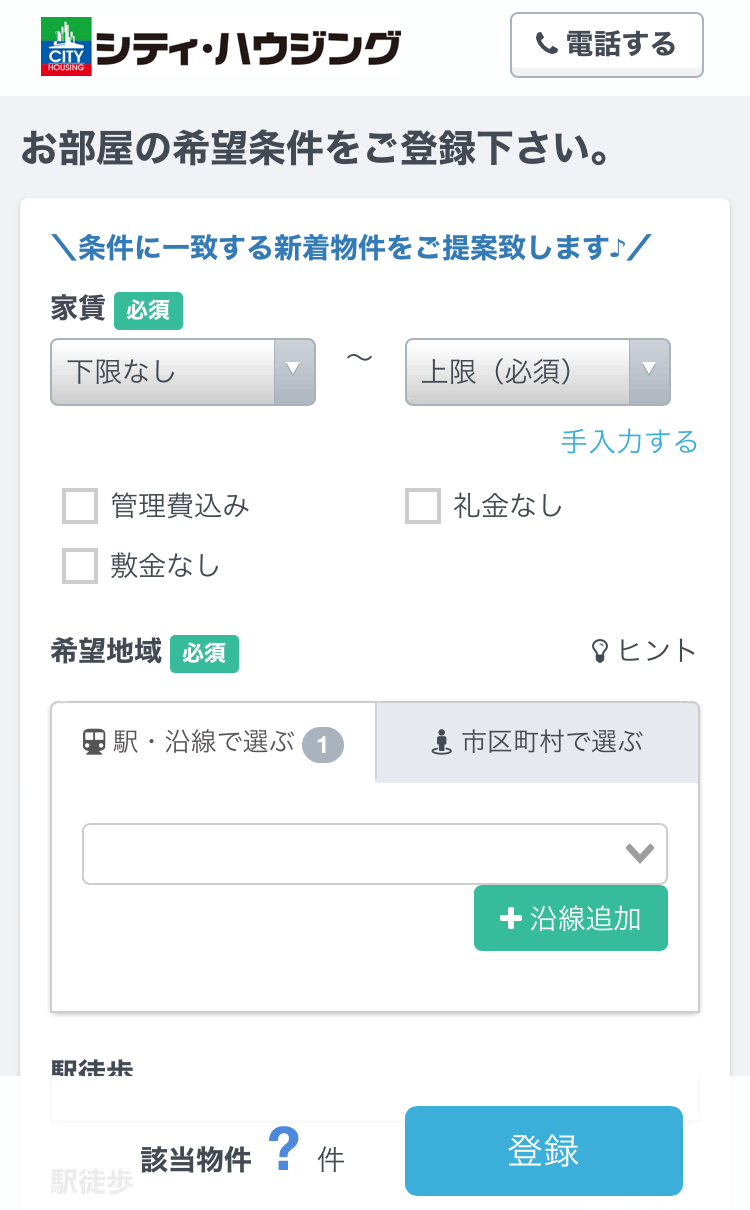Open manual entry via 手入力する link
750x1210 pixels.
pos(630,441)
